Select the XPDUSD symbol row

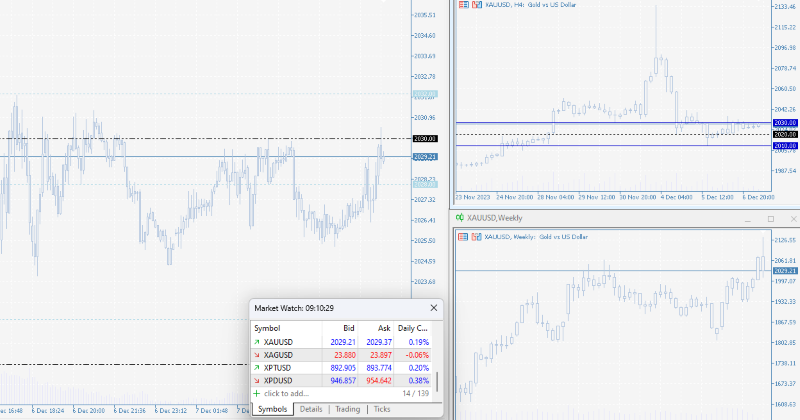tap(341, 381)
